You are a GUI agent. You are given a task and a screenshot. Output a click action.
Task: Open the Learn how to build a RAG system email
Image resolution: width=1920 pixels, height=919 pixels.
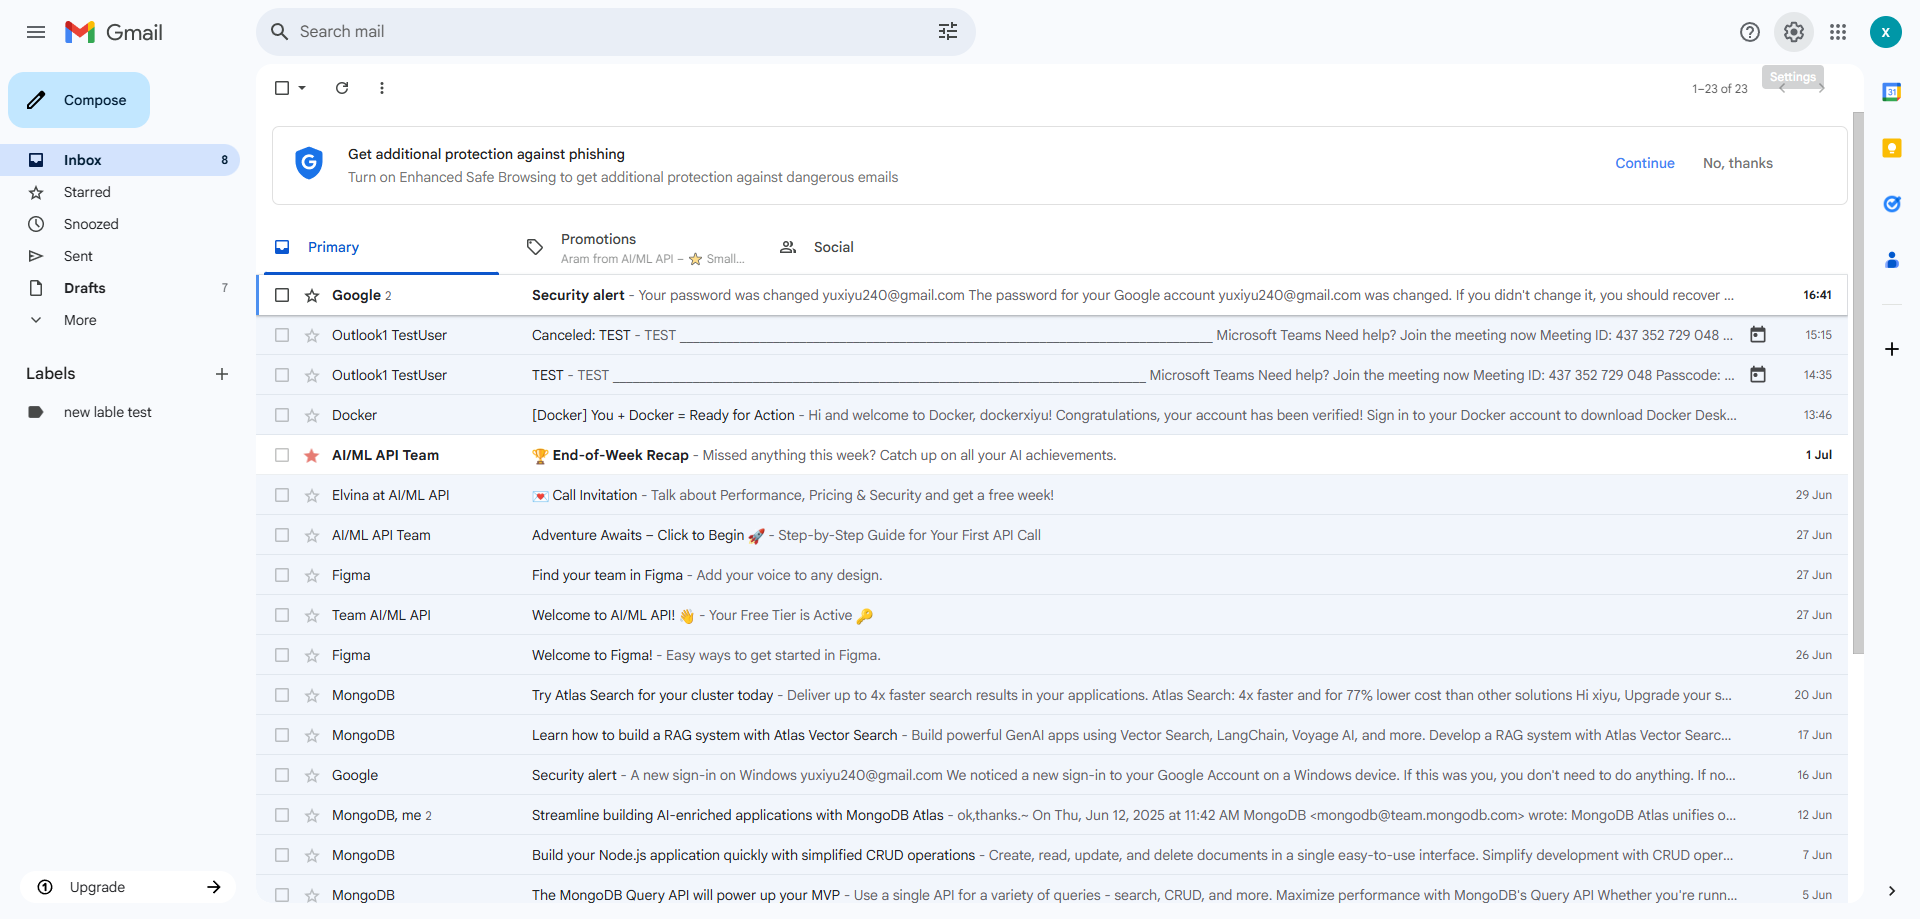(x=1052, y=735)
